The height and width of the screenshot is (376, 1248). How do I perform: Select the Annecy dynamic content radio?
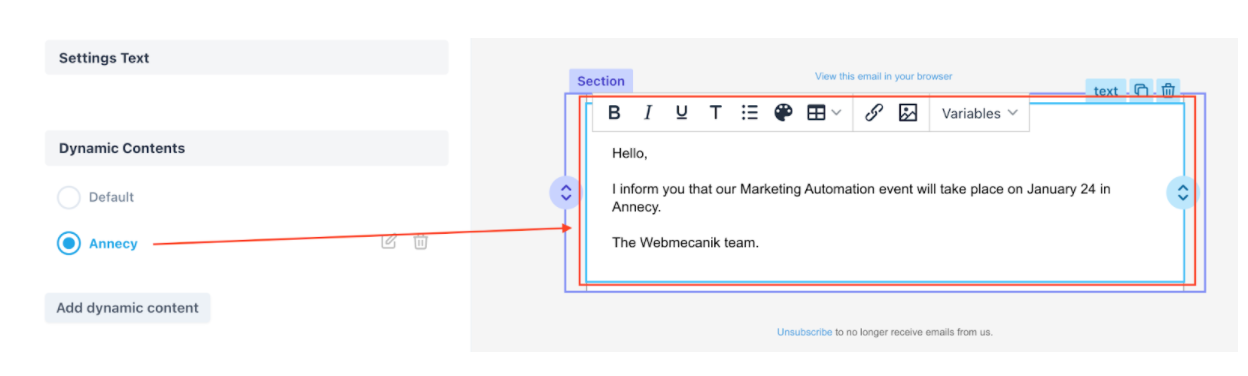click(68, 243)
